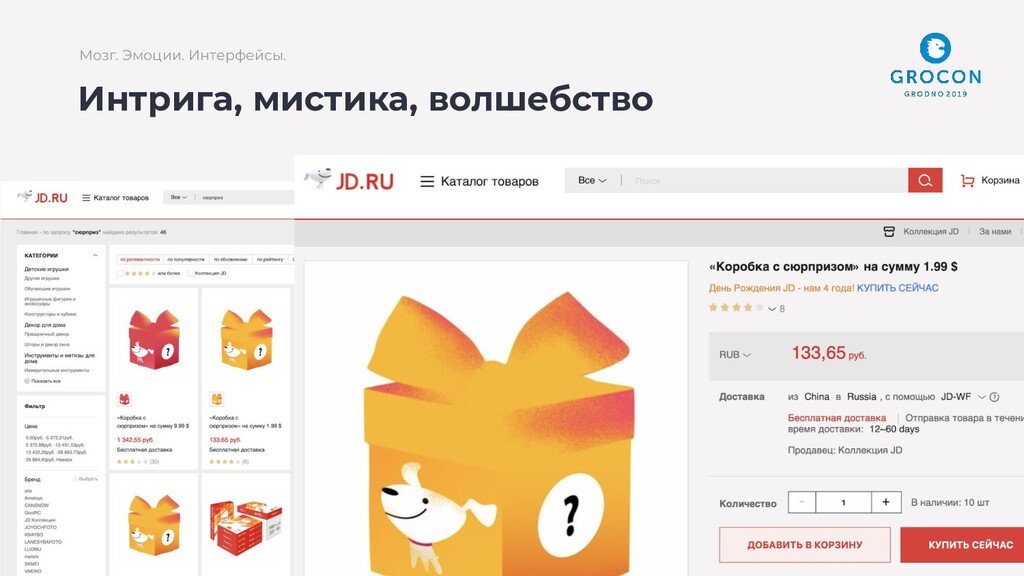Check the Коллекция JD filter checkbox

click(191, 274)
